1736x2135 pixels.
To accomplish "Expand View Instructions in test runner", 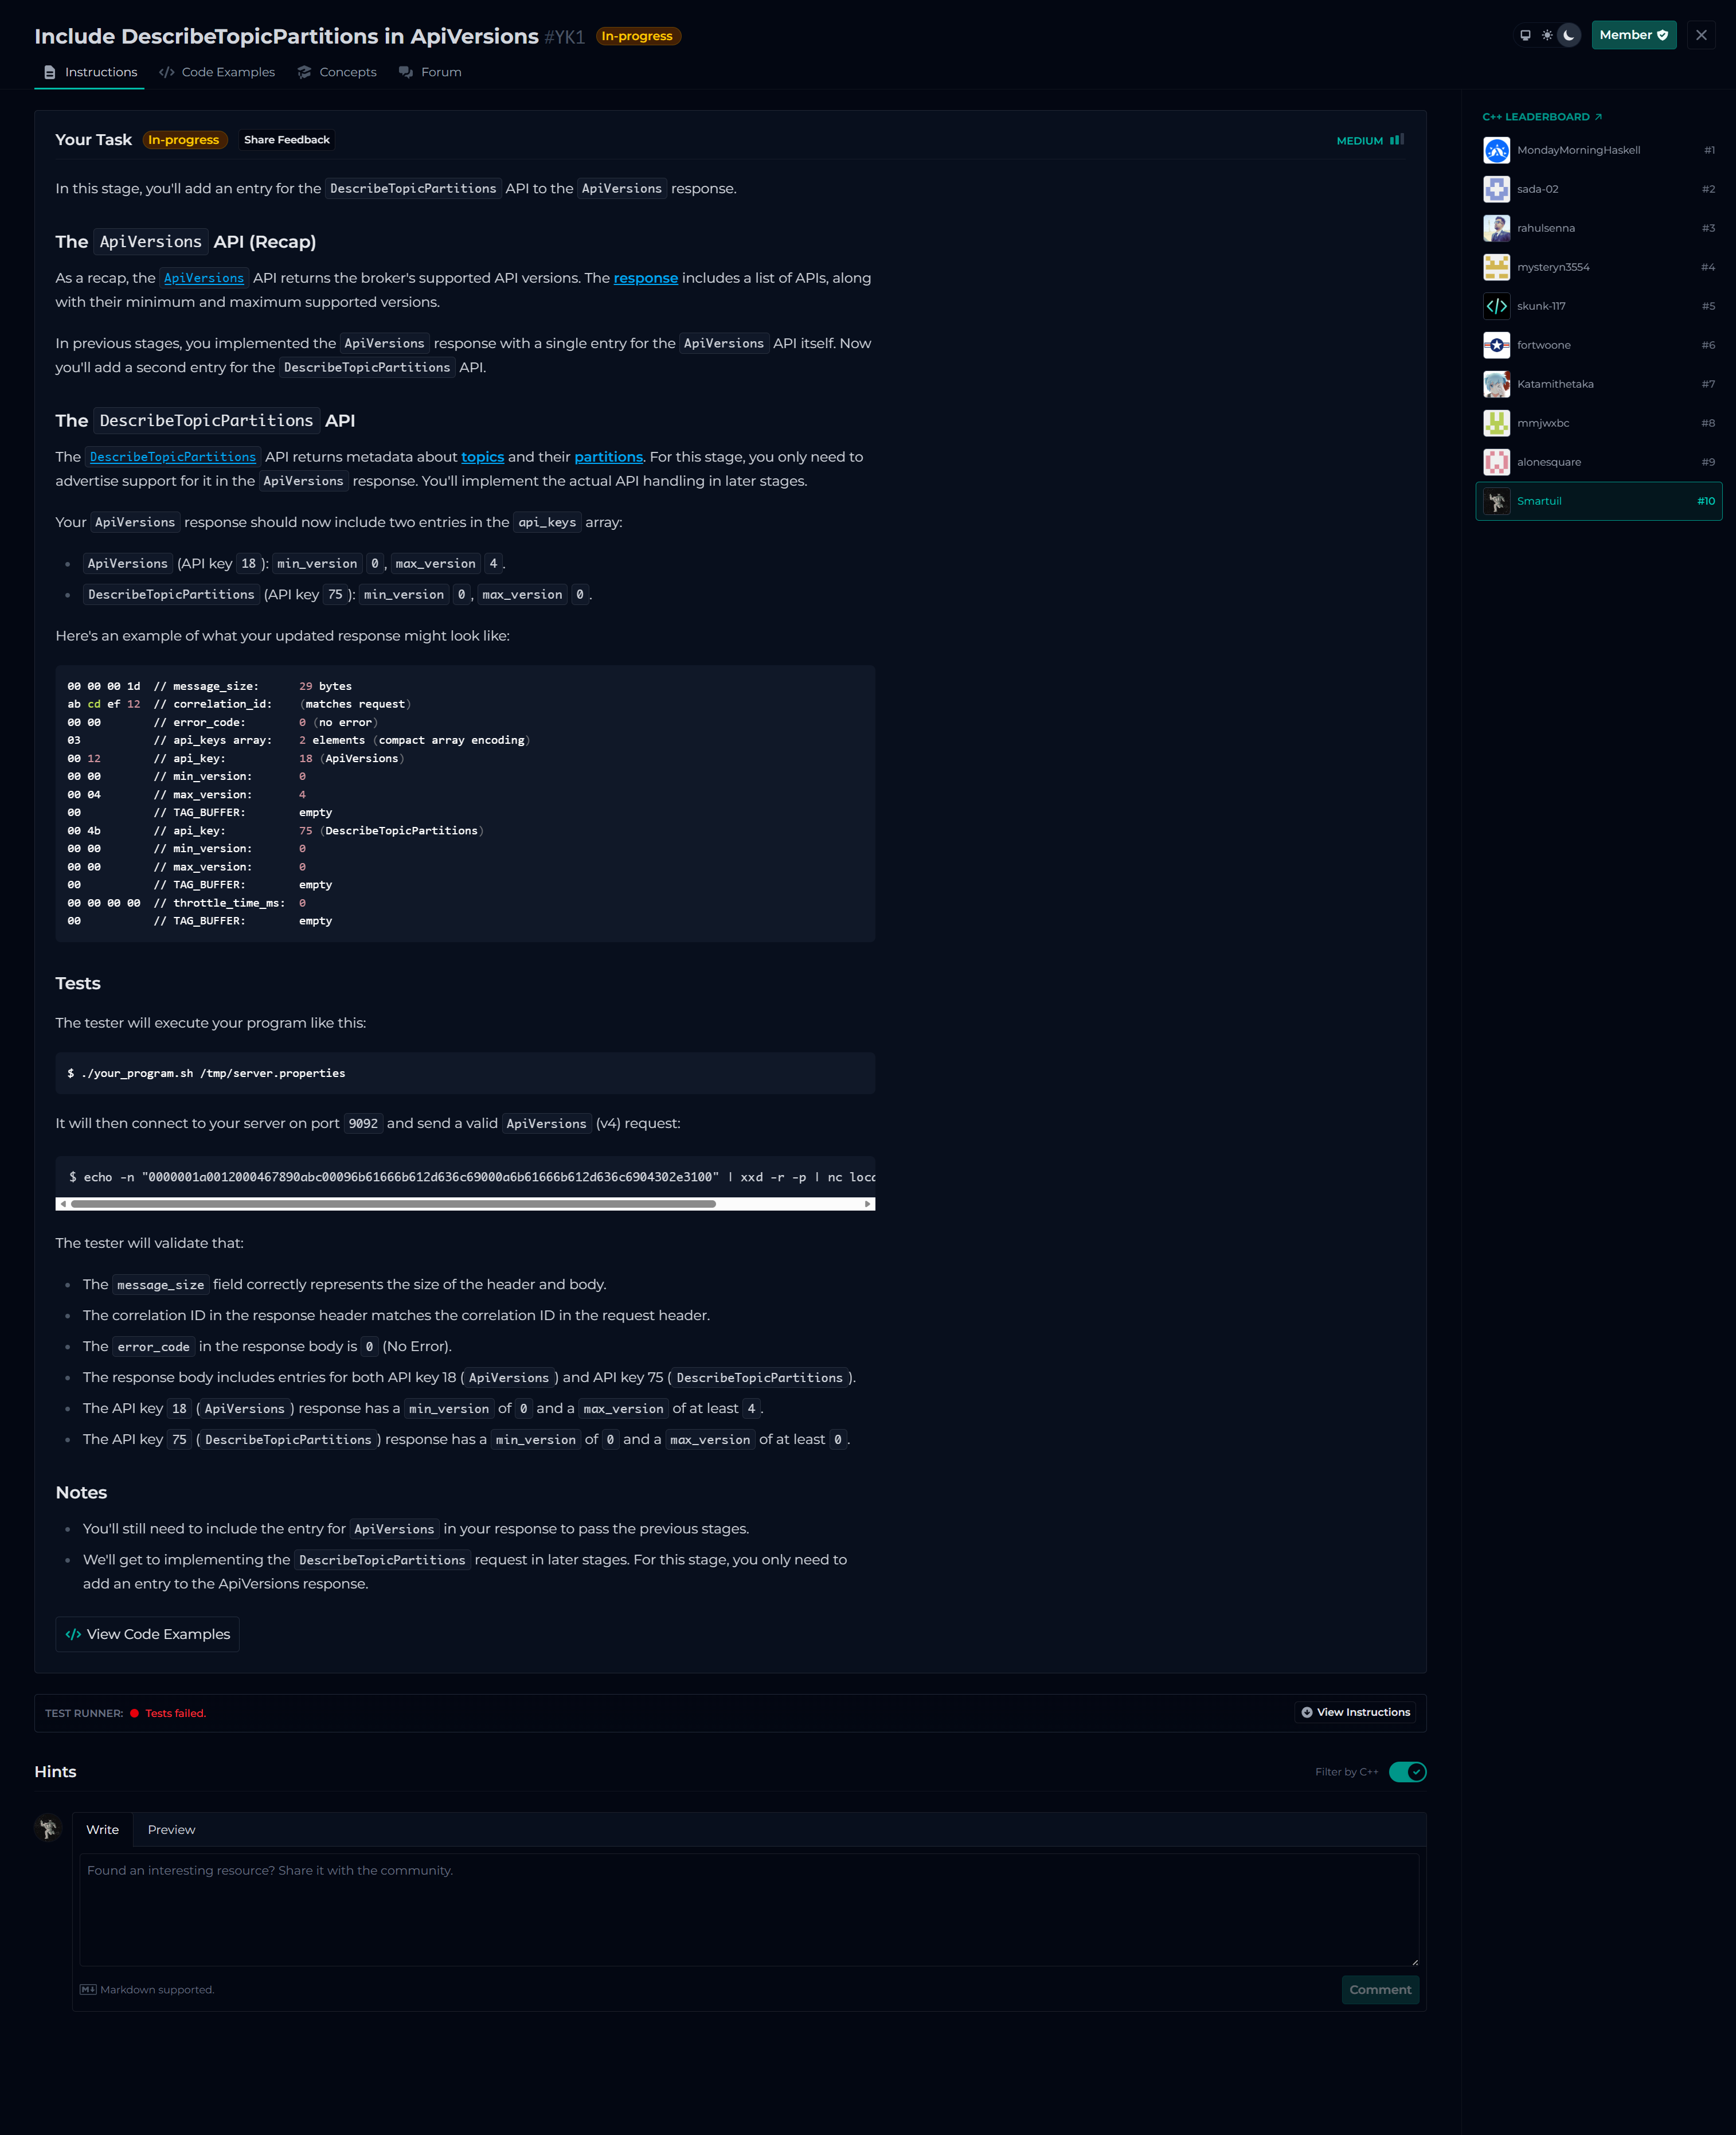I will point(1355,1713).
